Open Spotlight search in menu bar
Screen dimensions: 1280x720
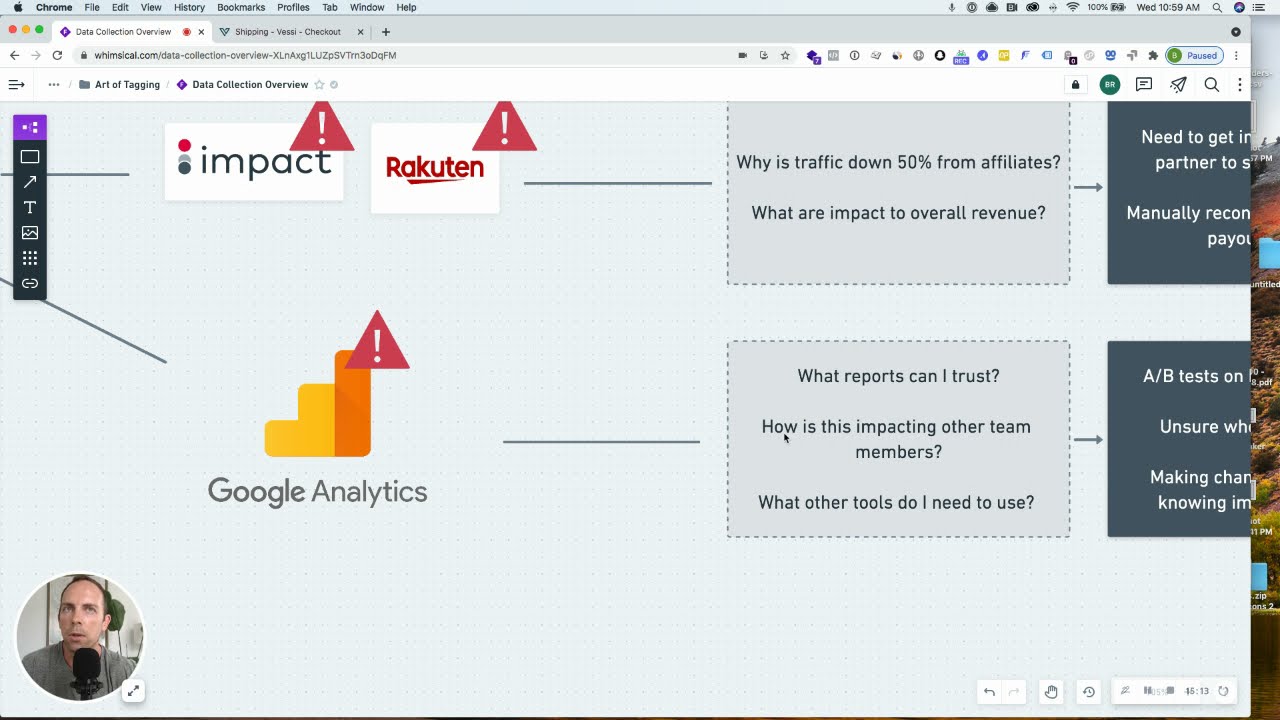click(x=1217, y=7)
